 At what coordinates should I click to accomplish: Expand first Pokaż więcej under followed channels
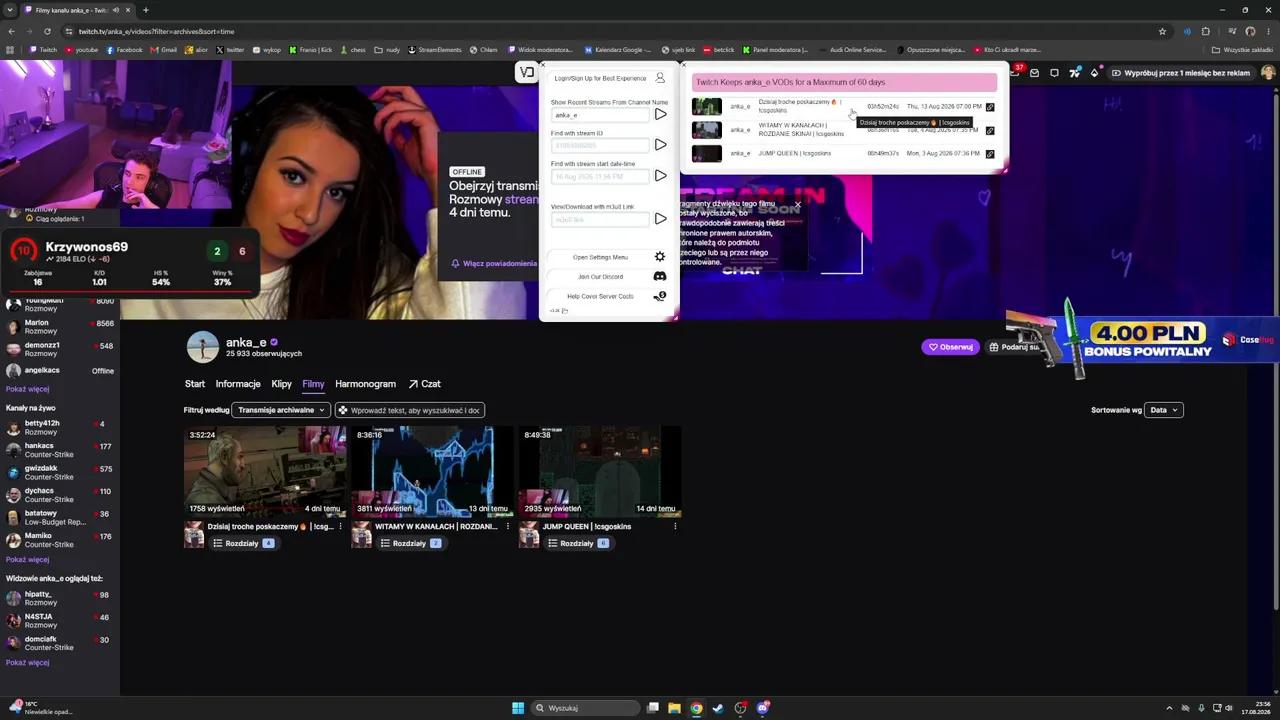(27, 389)
